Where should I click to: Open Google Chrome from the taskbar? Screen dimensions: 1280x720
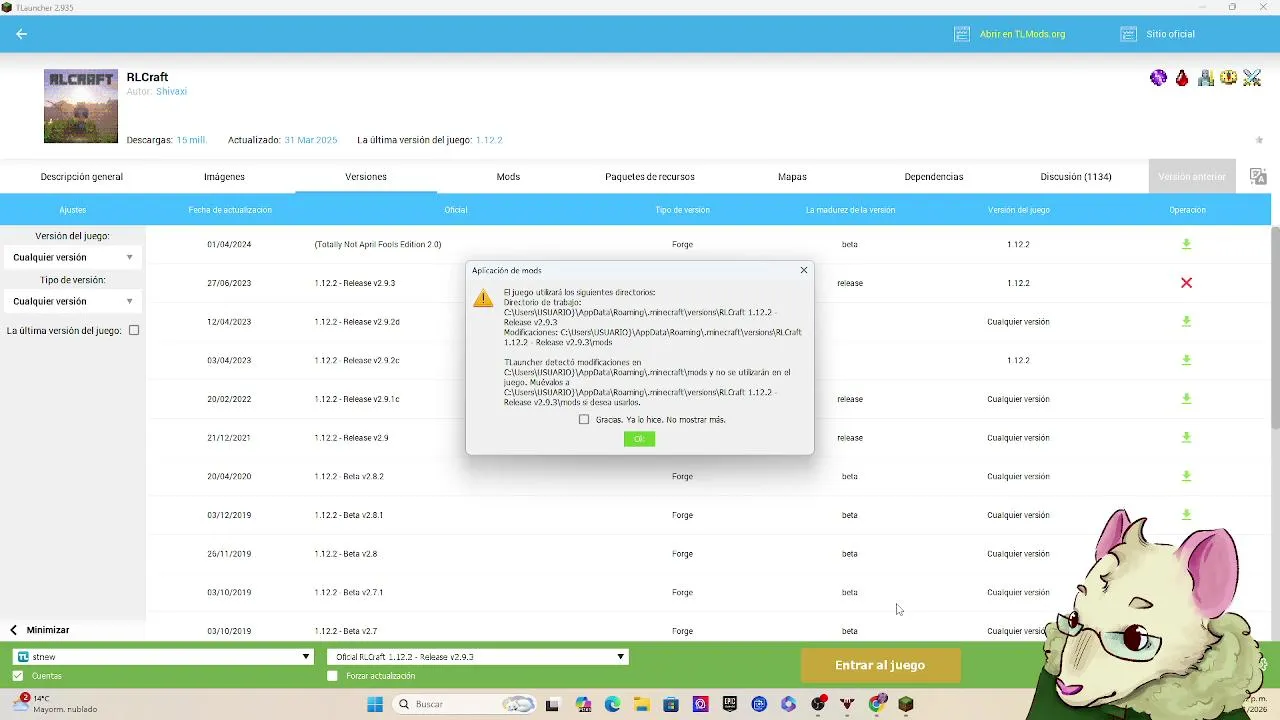click(877, 704)
